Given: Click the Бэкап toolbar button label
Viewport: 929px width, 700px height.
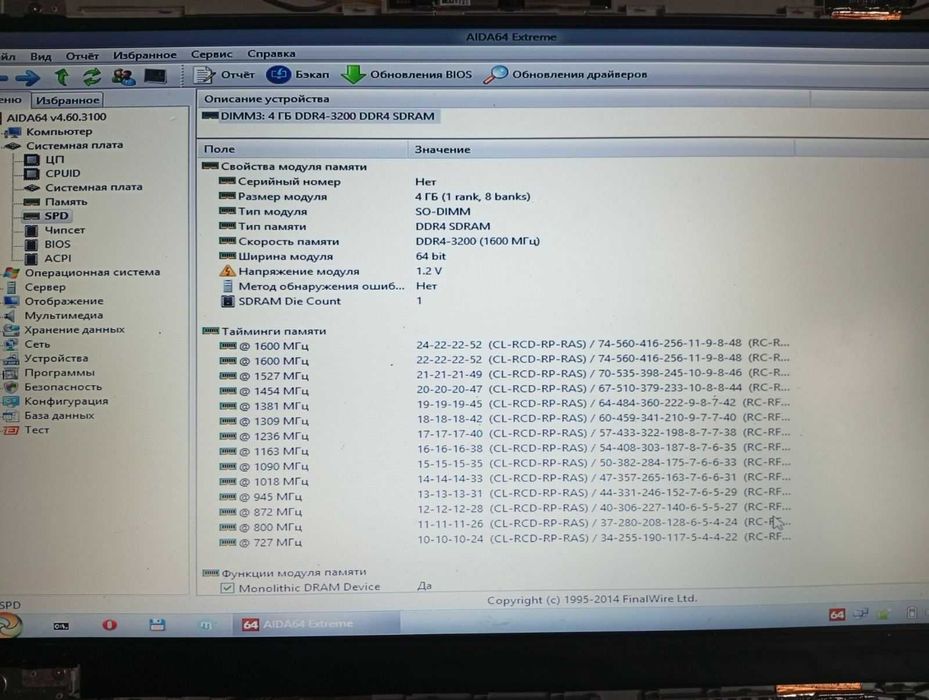Looking at the screenshot, I should (x=312, y=75).
